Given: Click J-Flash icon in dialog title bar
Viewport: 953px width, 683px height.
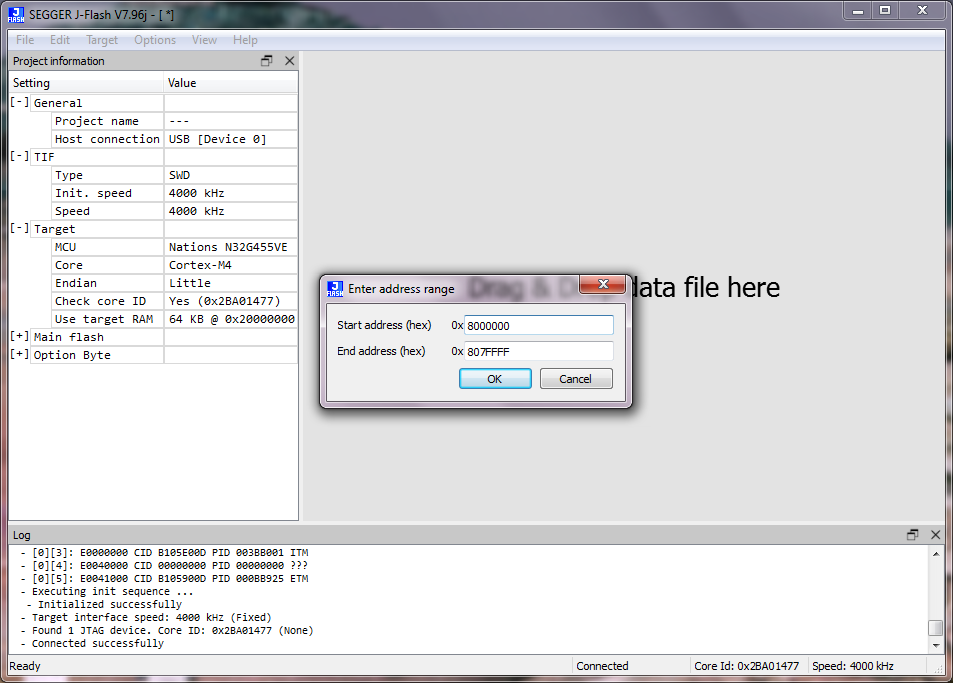Looking at the screenshot, I should pyautogui.click(x=335, y=289).
